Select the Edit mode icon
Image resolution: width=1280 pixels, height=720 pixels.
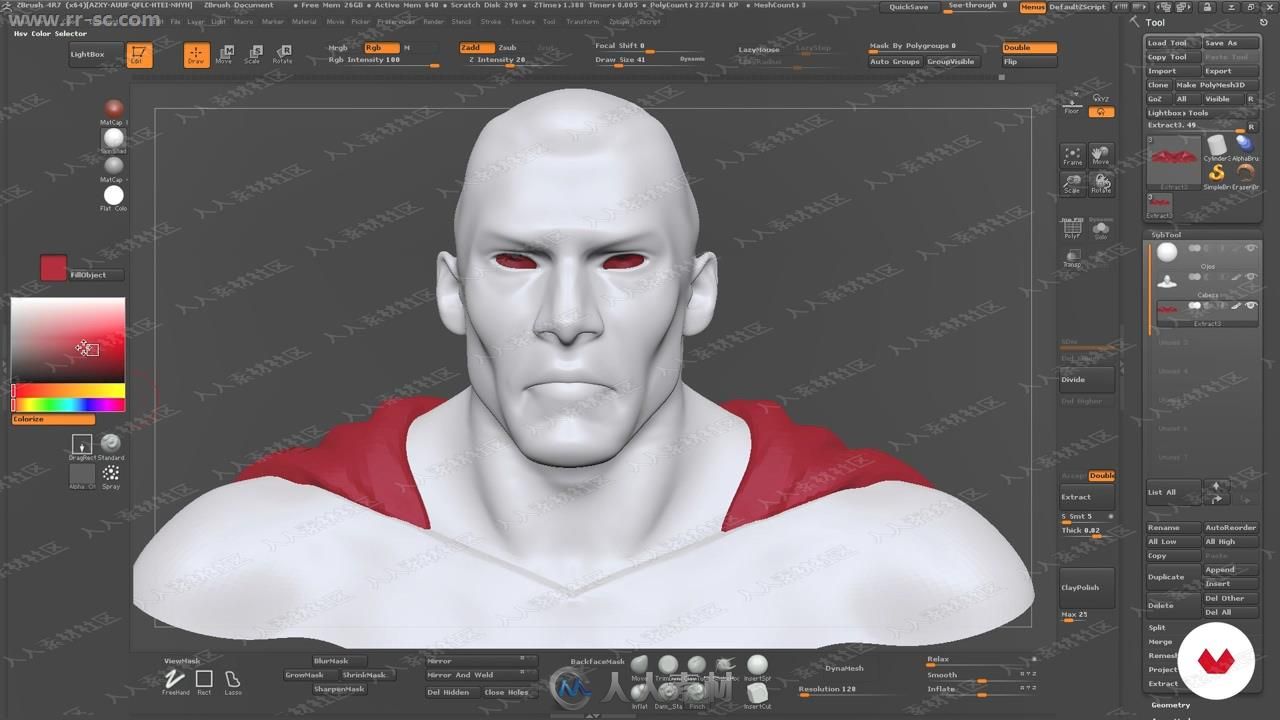tap(139, 55)
